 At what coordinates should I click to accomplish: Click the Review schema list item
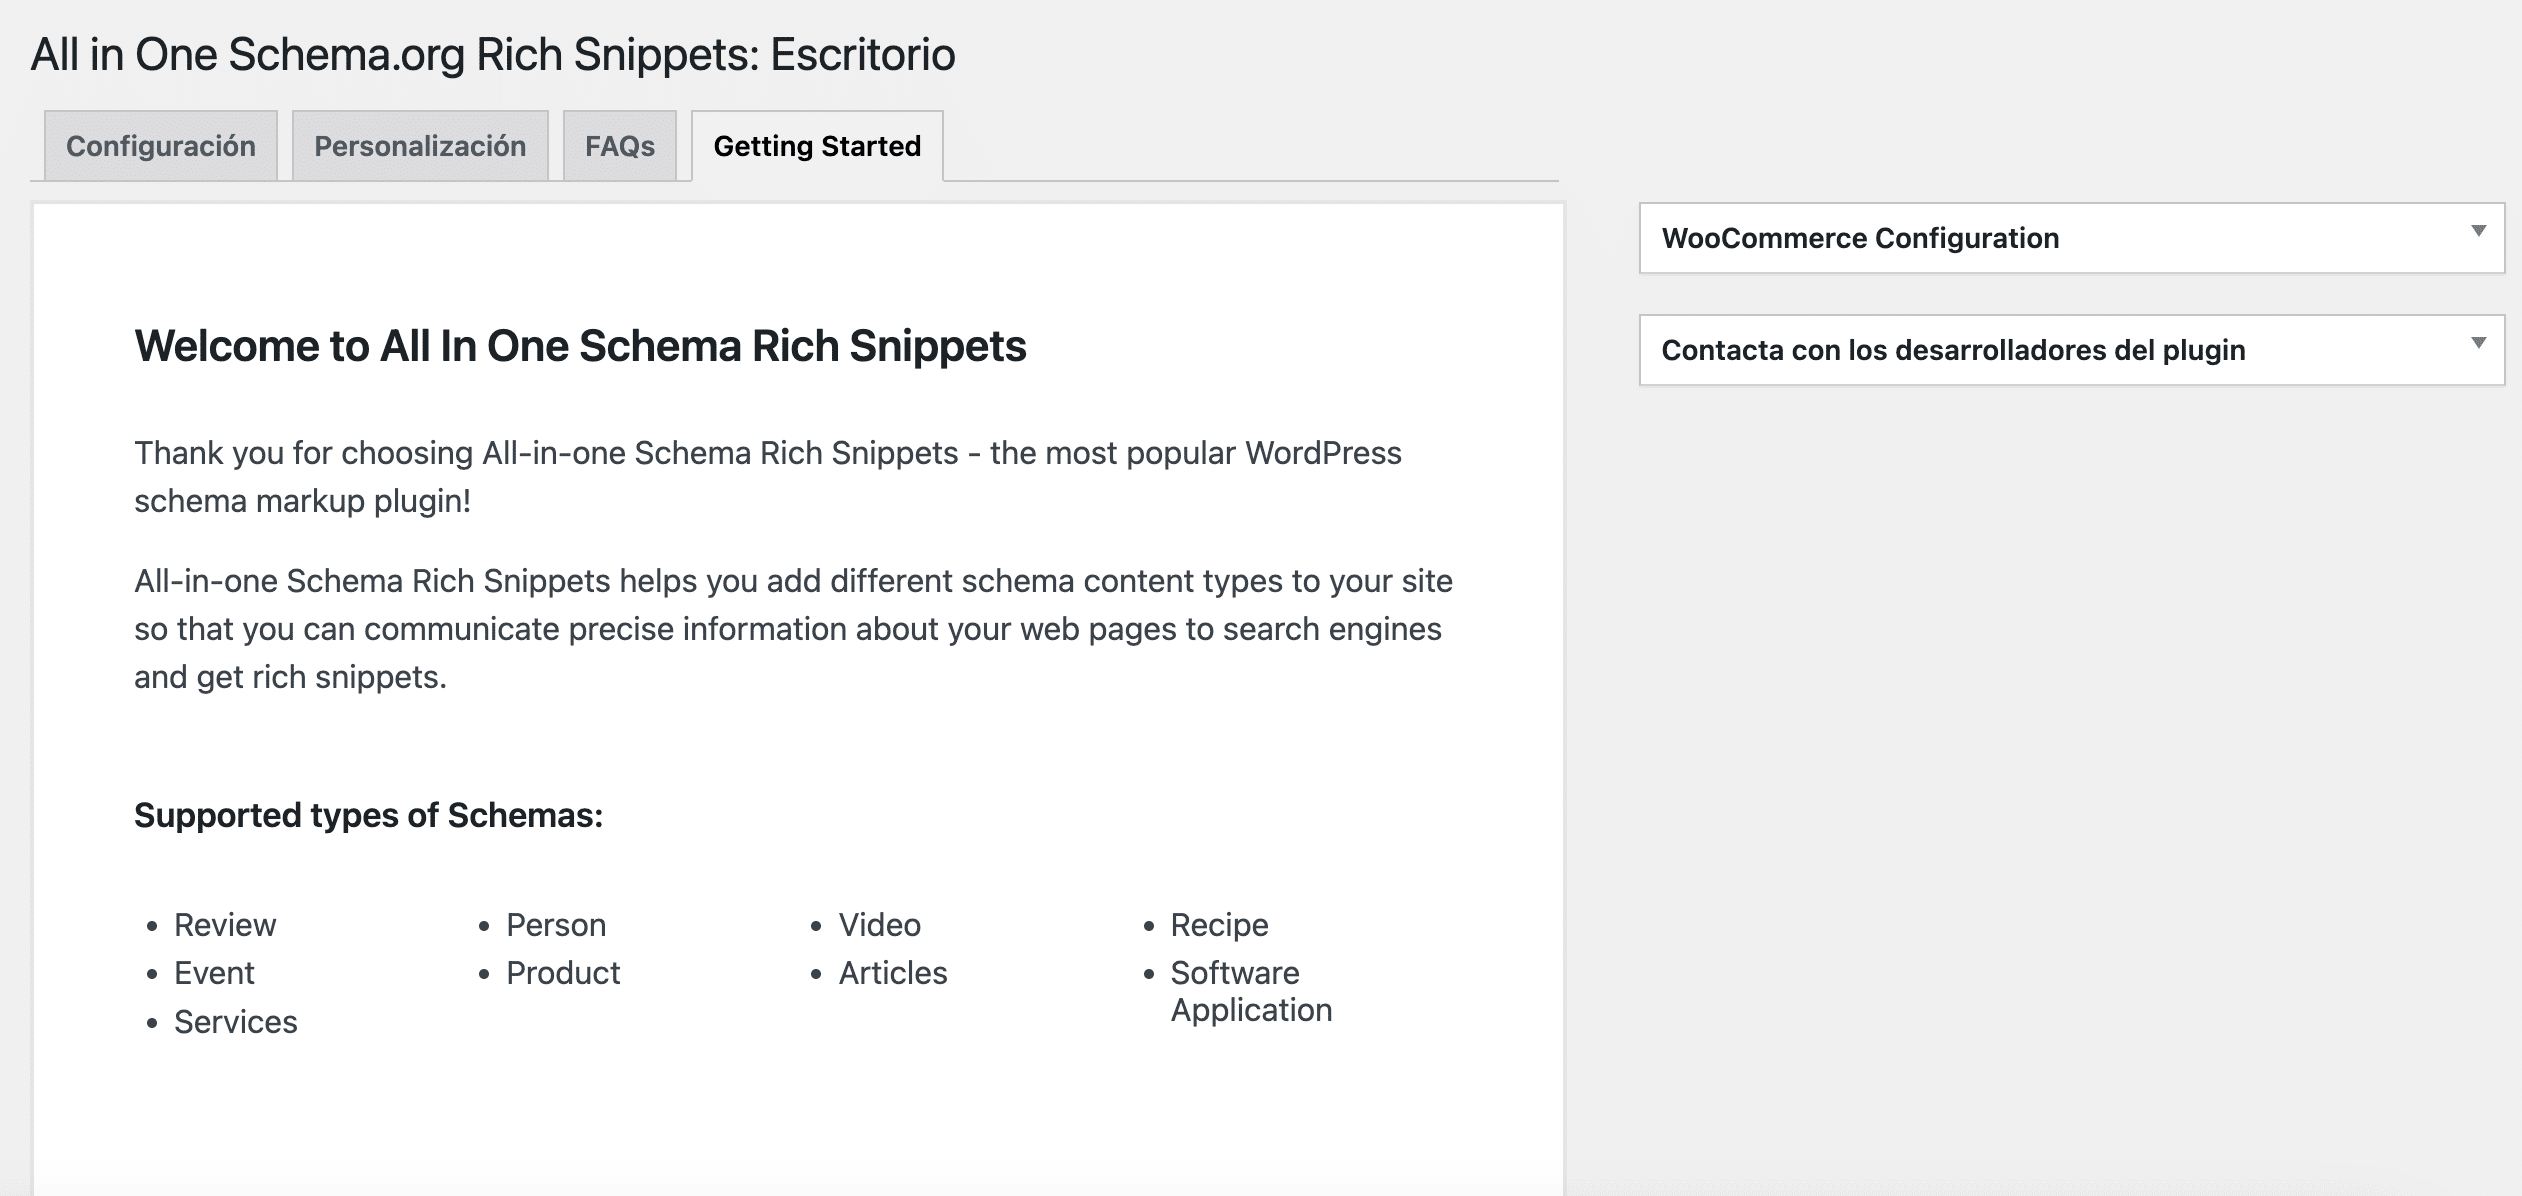point(225,925)
